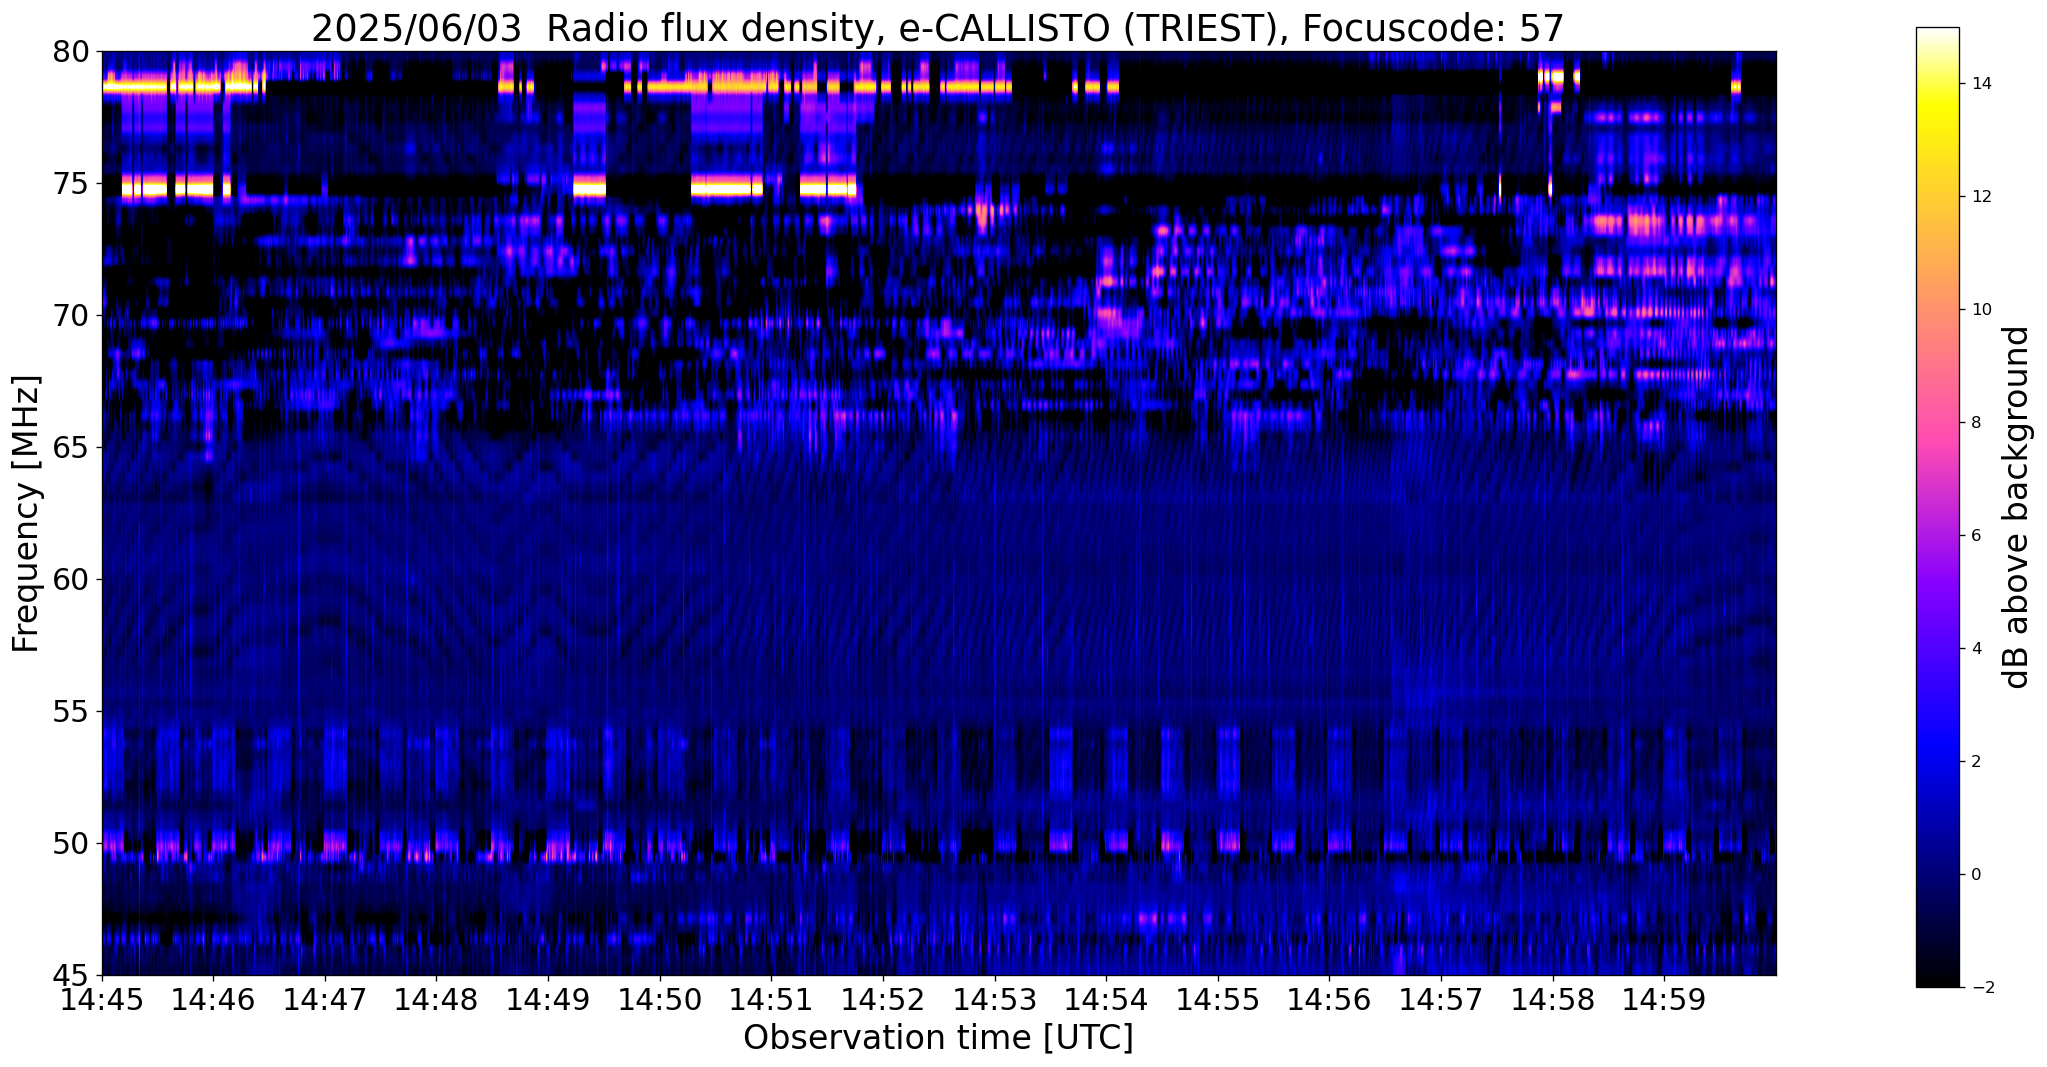
Task: Click the colorbar tick label 0
Action: tap(1975, 875)
